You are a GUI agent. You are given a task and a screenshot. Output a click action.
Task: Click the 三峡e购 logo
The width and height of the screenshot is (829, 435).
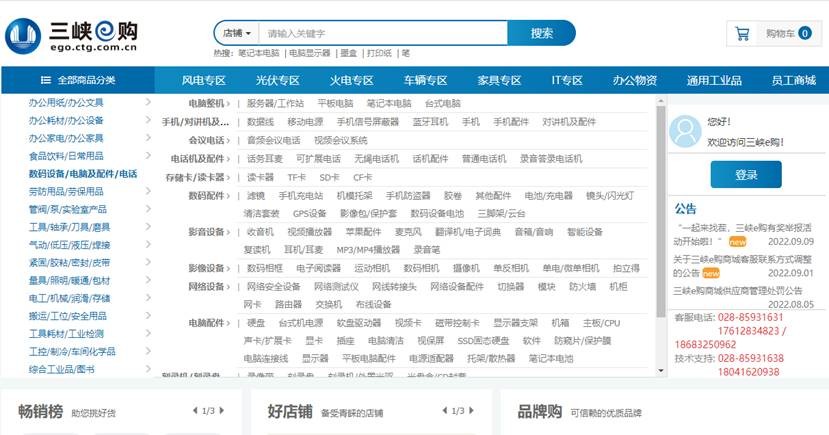coord(72,34)
